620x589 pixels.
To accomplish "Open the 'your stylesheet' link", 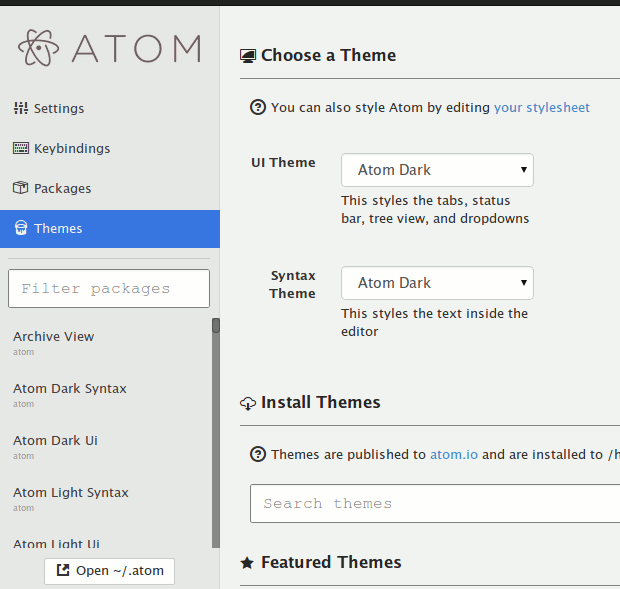I will click(541, 107).
